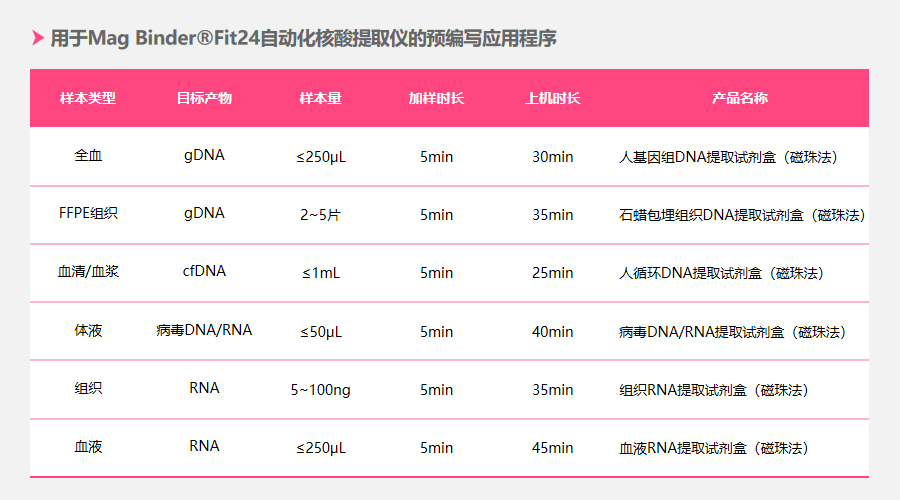This screenshot has height=500, width=900.
Task: Click the 加样时长 column header
Action: tap(436, 98)
